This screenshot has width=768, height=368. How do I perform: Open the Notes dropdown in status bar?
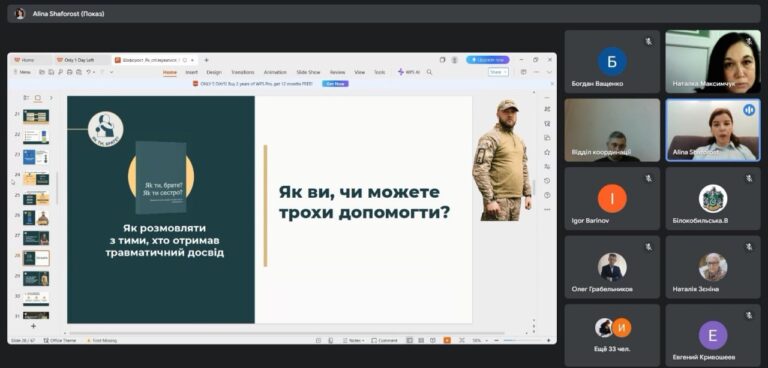(354, 340)
